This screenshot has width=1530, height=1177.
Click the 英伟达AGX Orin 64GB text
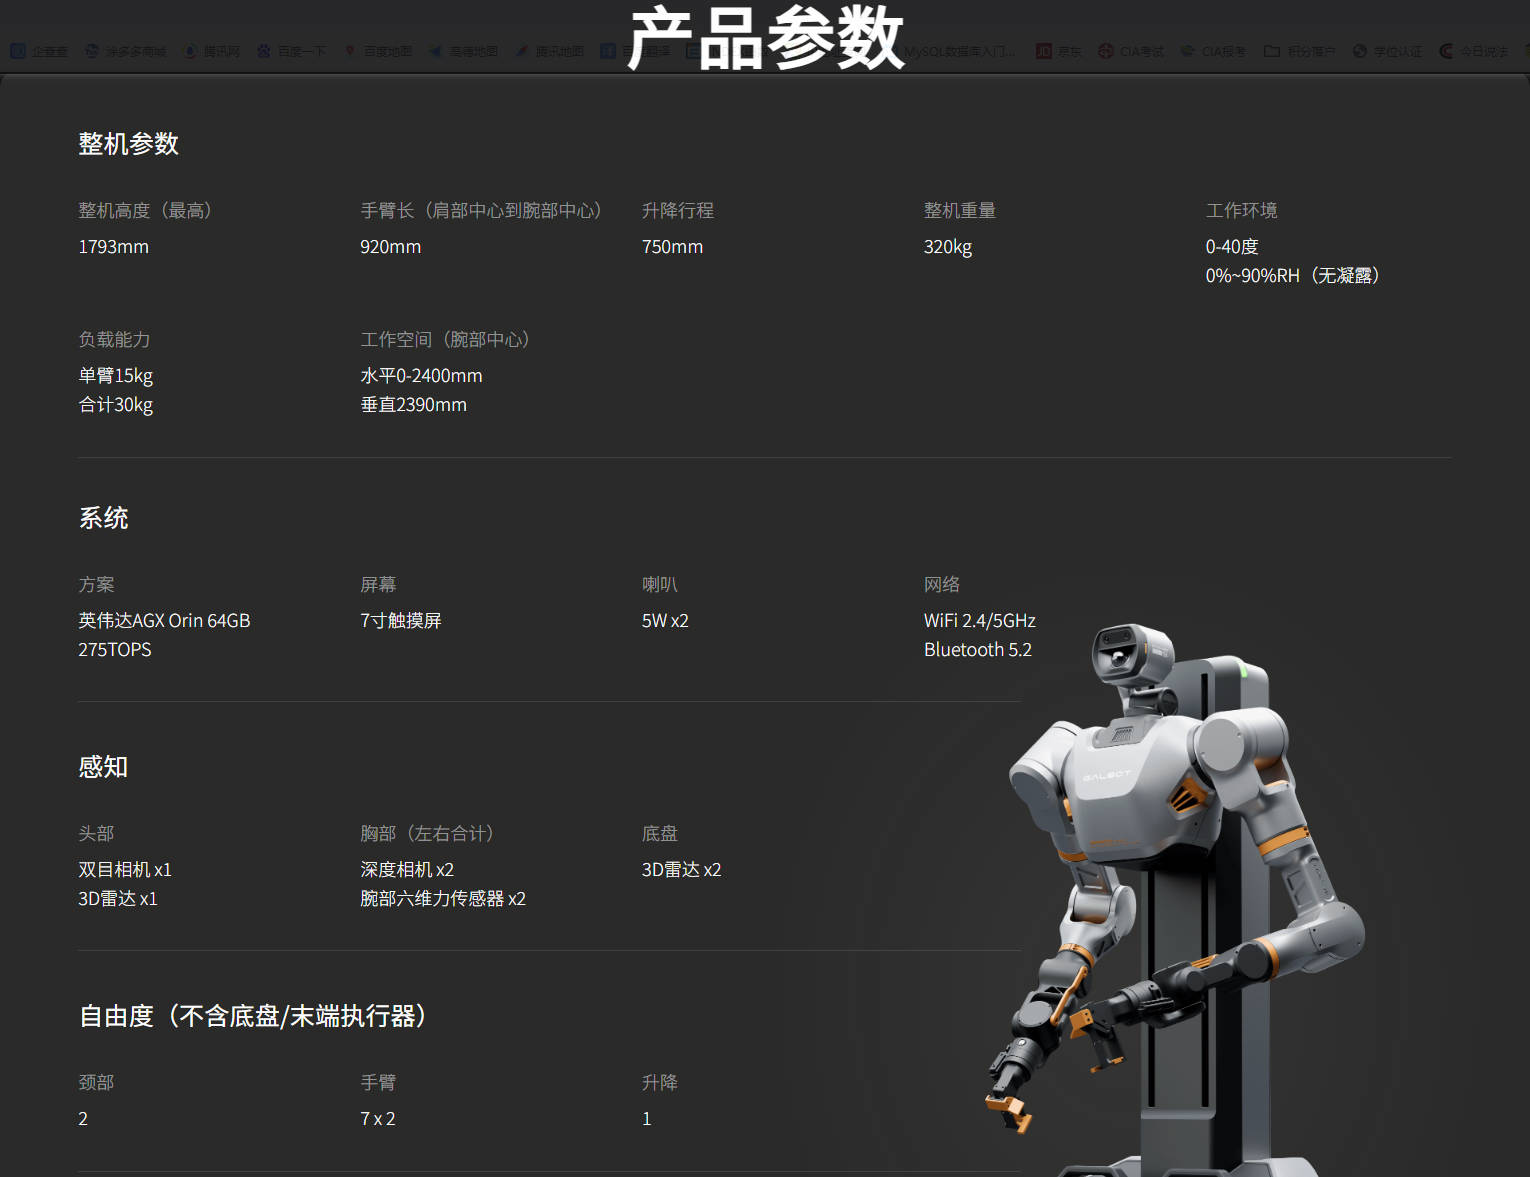(x=165, y=621)
